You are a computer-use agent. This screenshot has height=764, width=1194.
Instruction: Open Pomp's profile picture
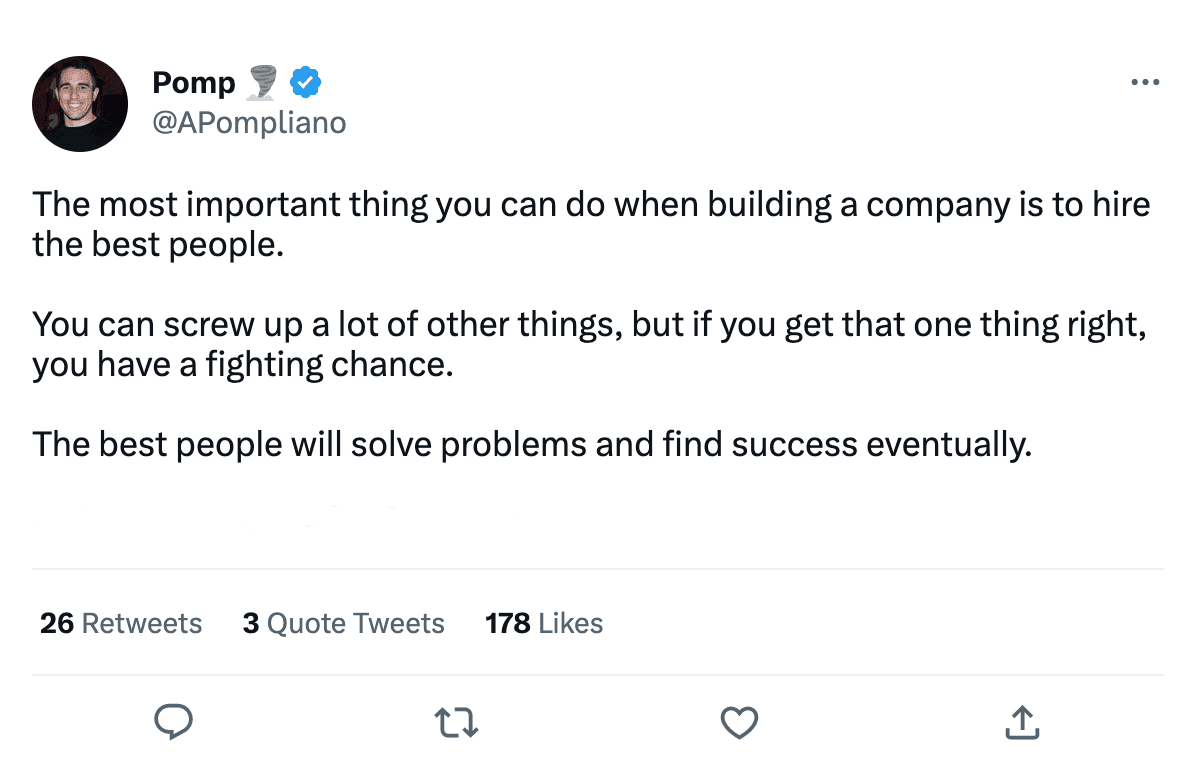(80, 104)
